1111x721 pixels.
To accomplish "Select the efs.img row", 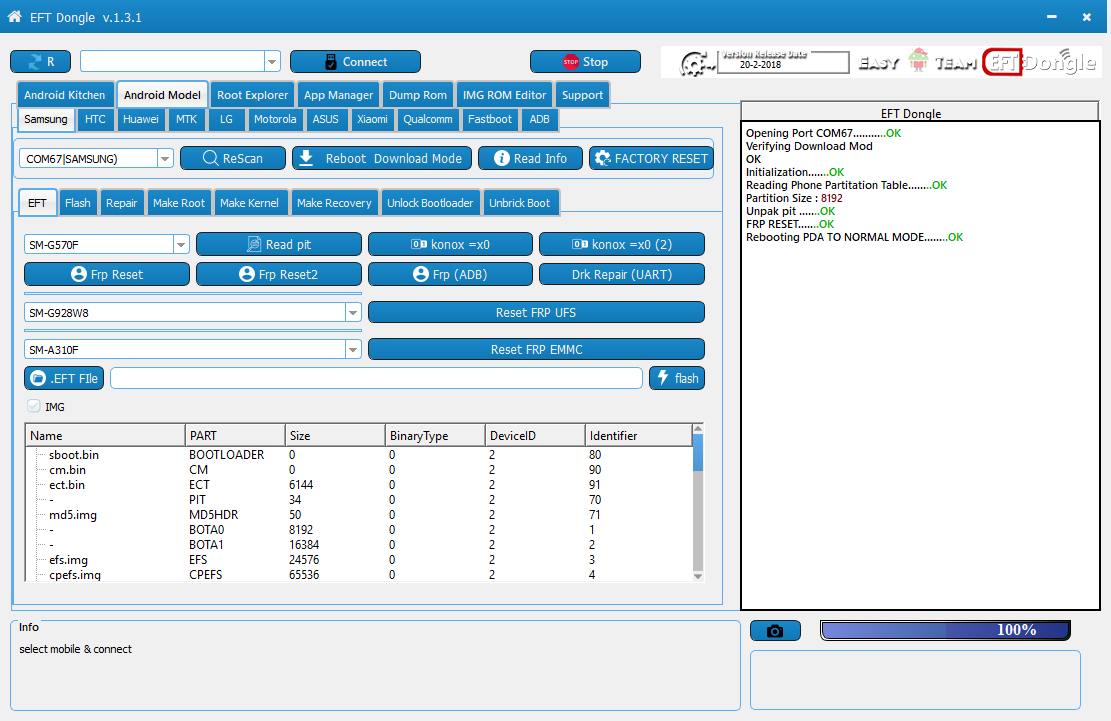I will pyautogui.click(x=359, y=560).
